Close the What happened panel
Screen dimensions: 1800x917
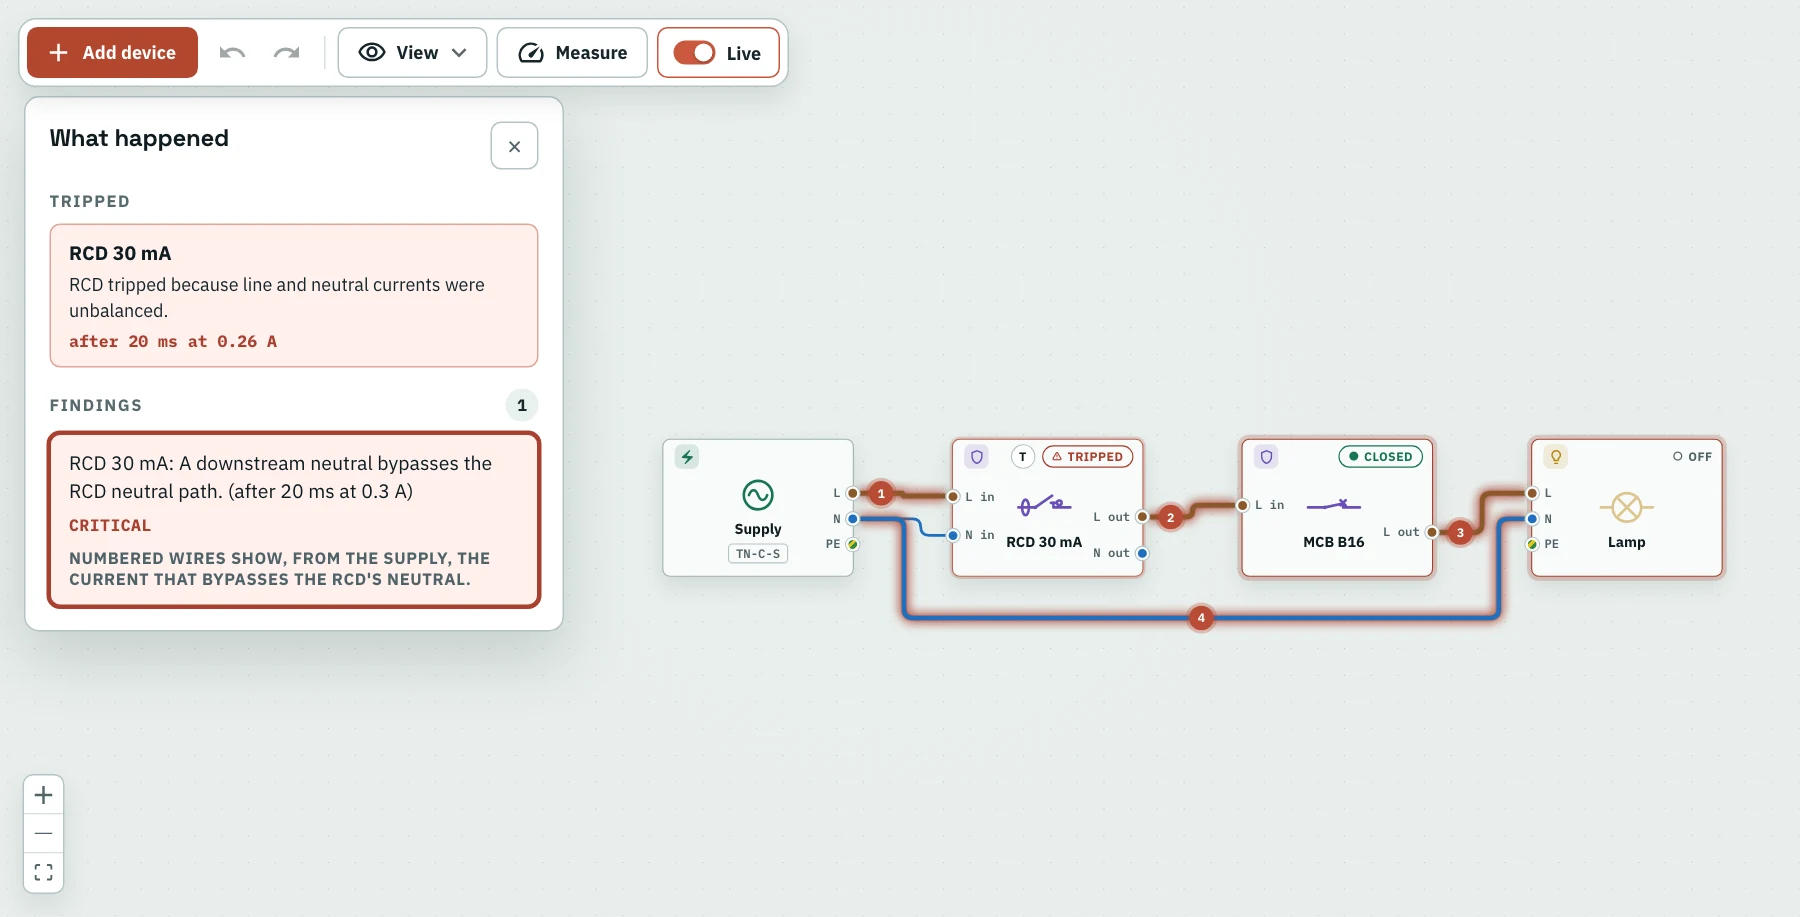[x=514, y=146]
